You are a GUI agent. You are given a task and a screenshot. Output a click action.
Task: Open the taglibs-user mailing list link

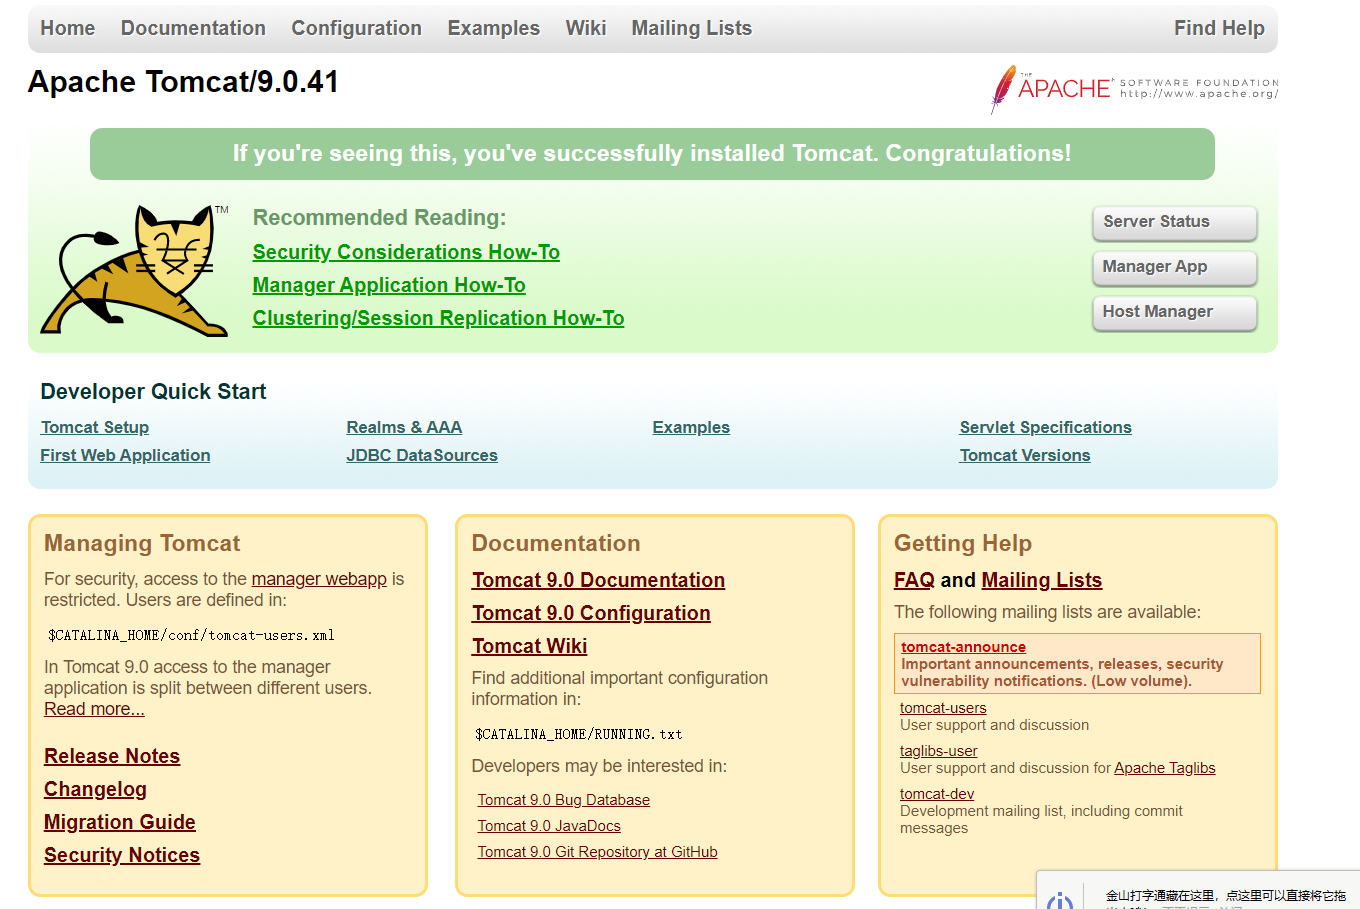(x=938, y=751)
